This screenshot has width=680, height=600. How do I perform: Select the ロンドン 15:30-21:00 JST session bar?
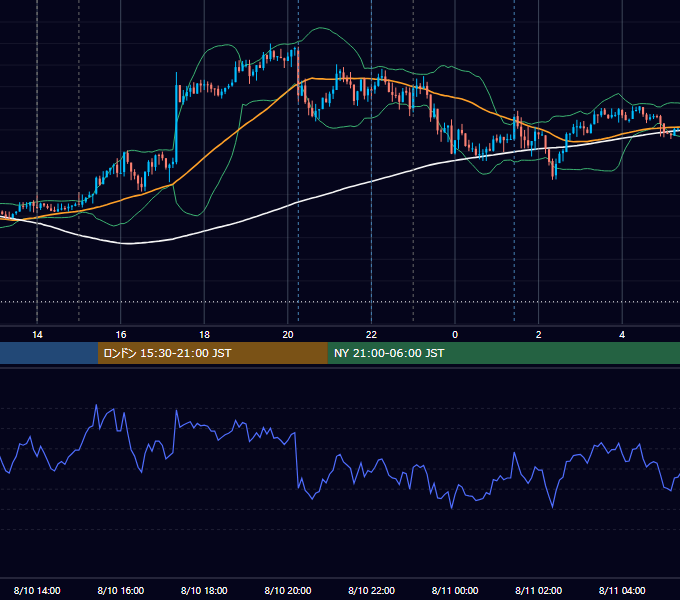coord(212,353)
